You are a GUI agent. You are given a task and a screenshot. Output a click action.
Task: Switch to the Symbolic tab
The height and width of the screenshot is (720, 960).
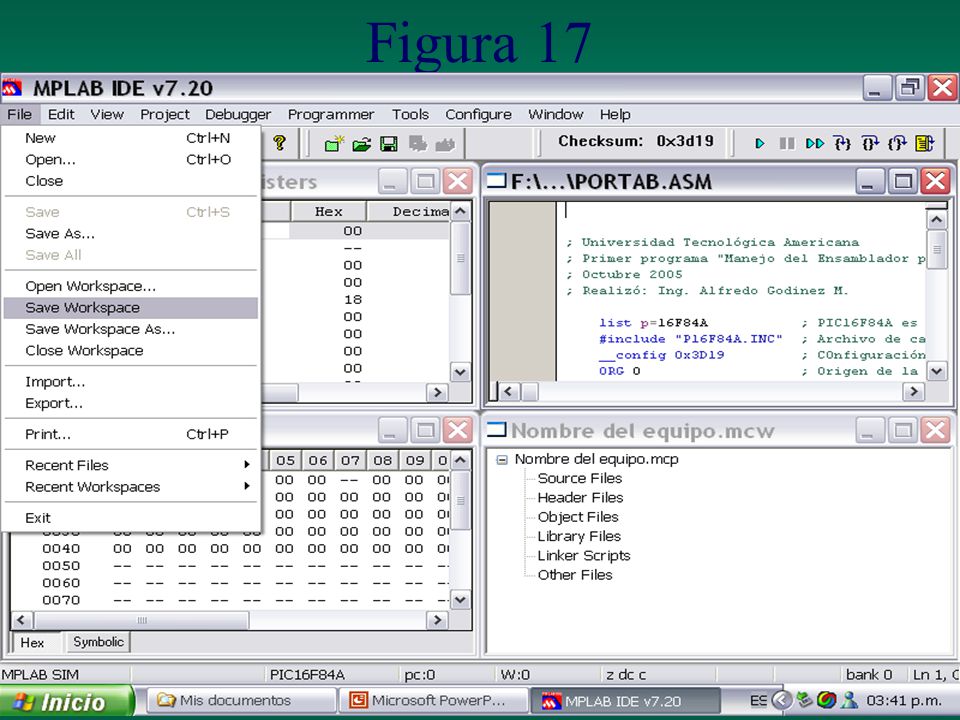(x=98, y=642)
